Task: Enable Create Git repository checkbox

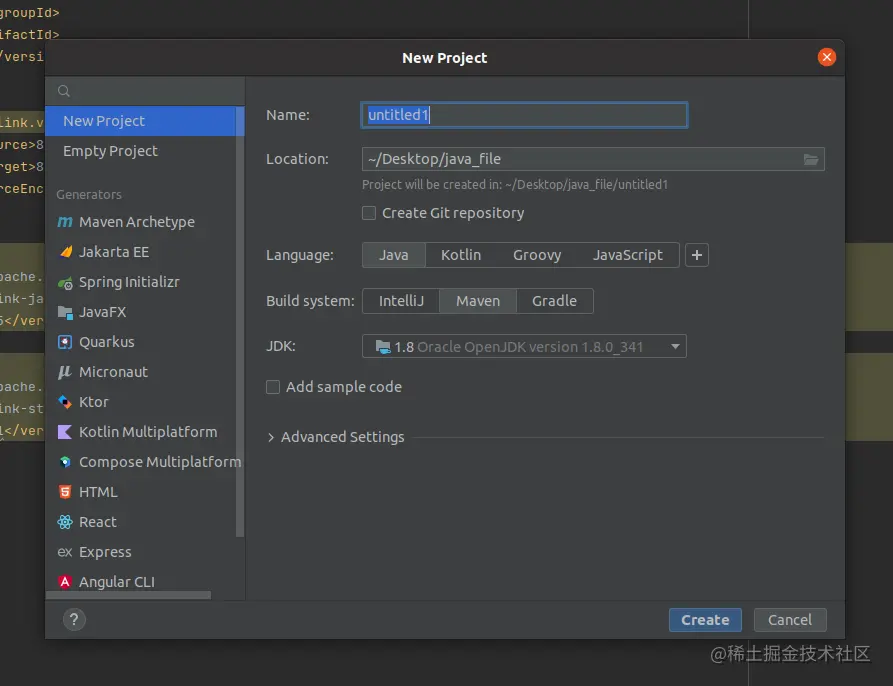Action: click(x=369, y=213)
